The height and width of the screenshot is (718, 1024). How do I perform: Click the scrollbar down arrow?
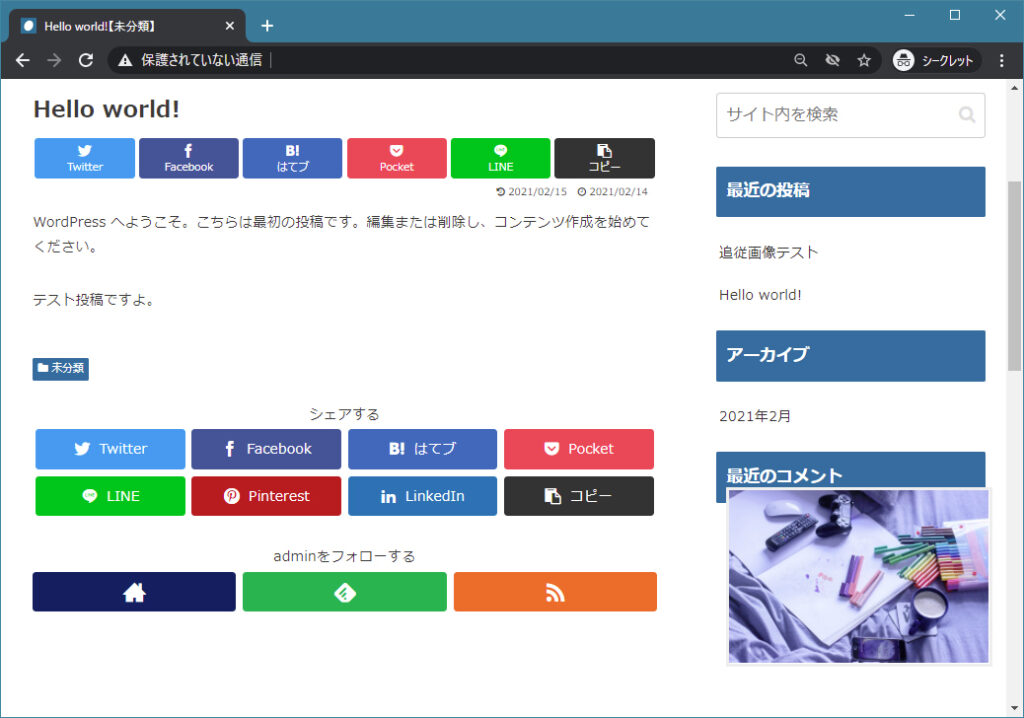(x=1014, y=708)
